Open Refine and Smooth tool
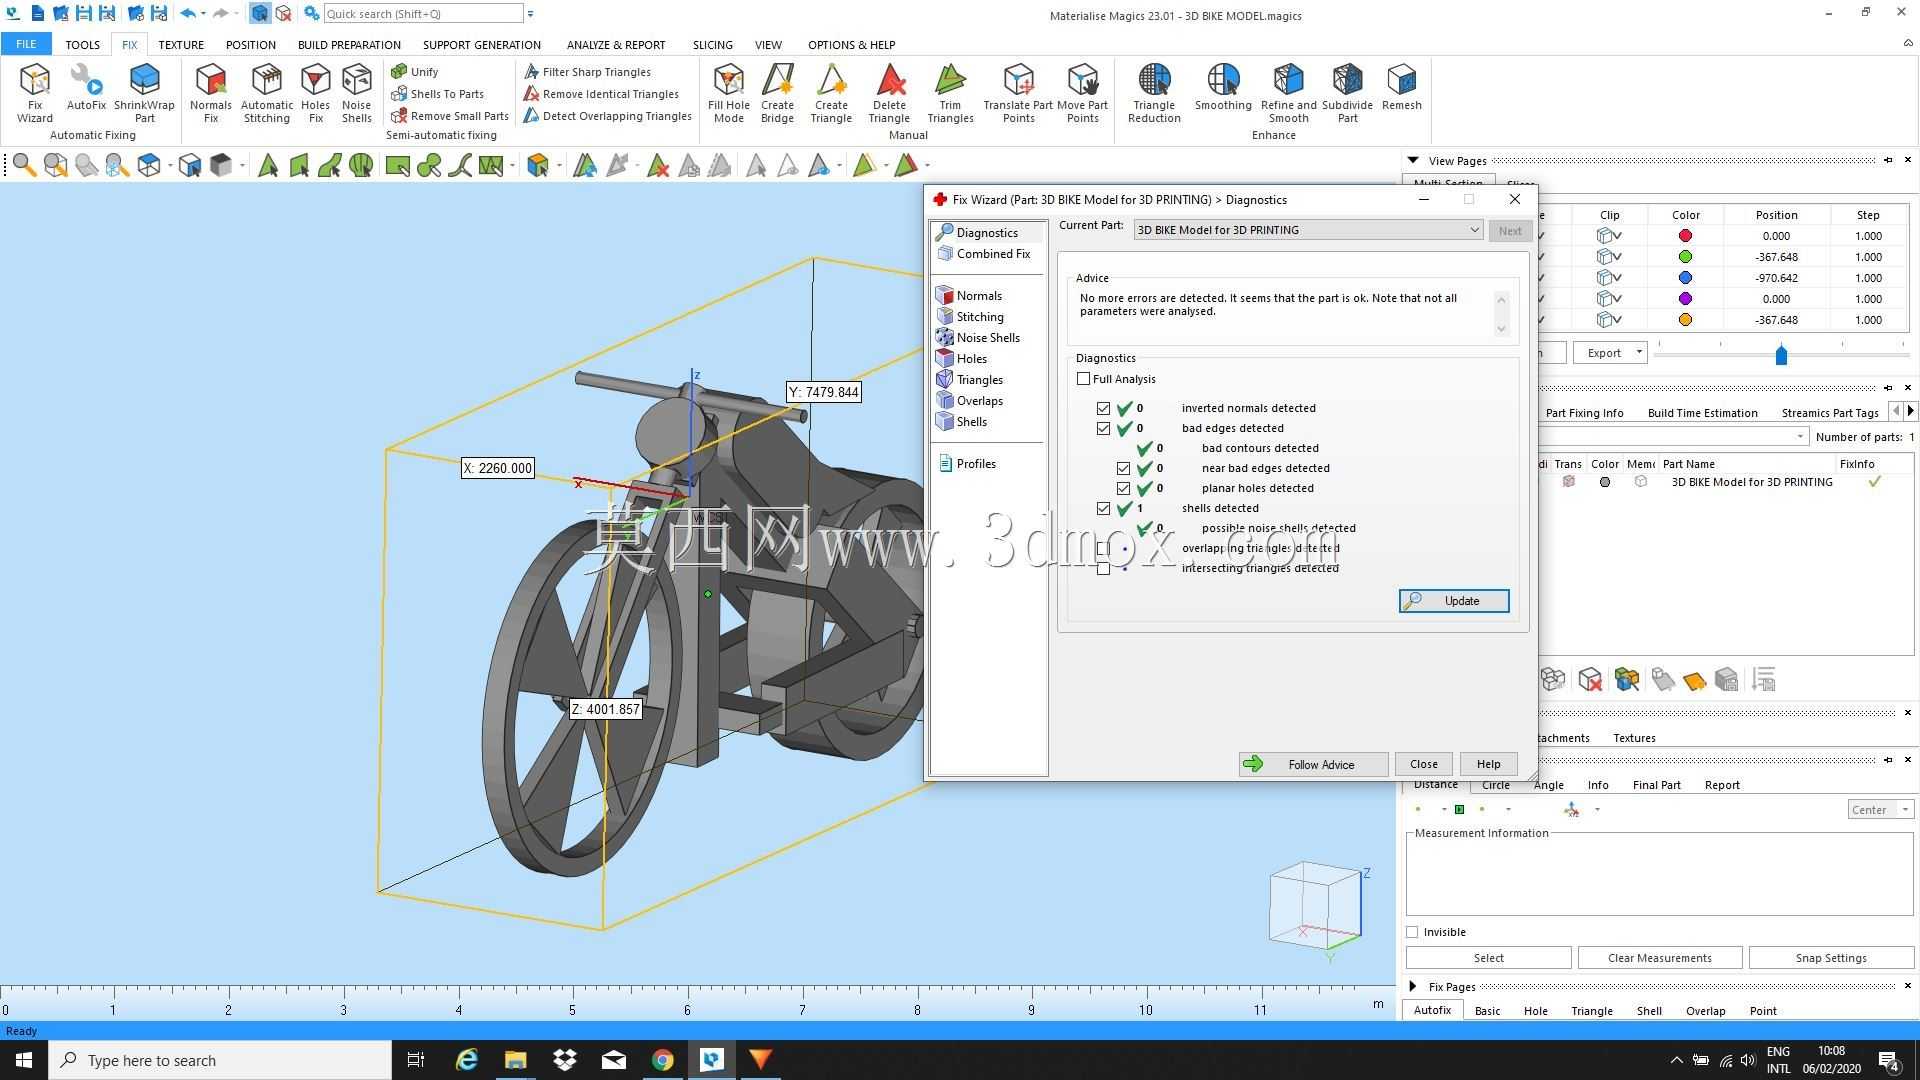 tap(1288, 93)
